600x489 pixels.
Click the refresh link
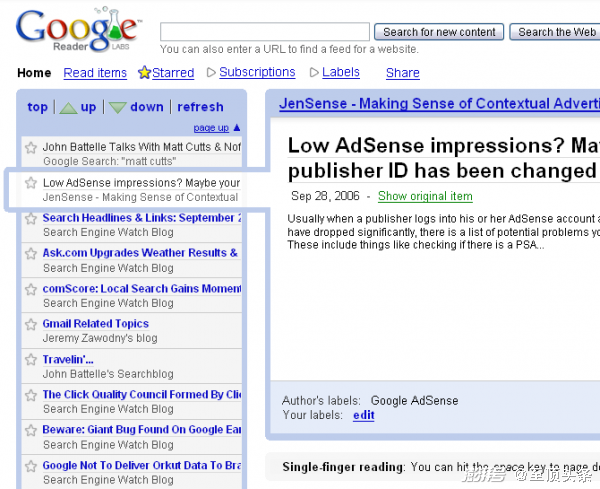click(x=200, y=107)
